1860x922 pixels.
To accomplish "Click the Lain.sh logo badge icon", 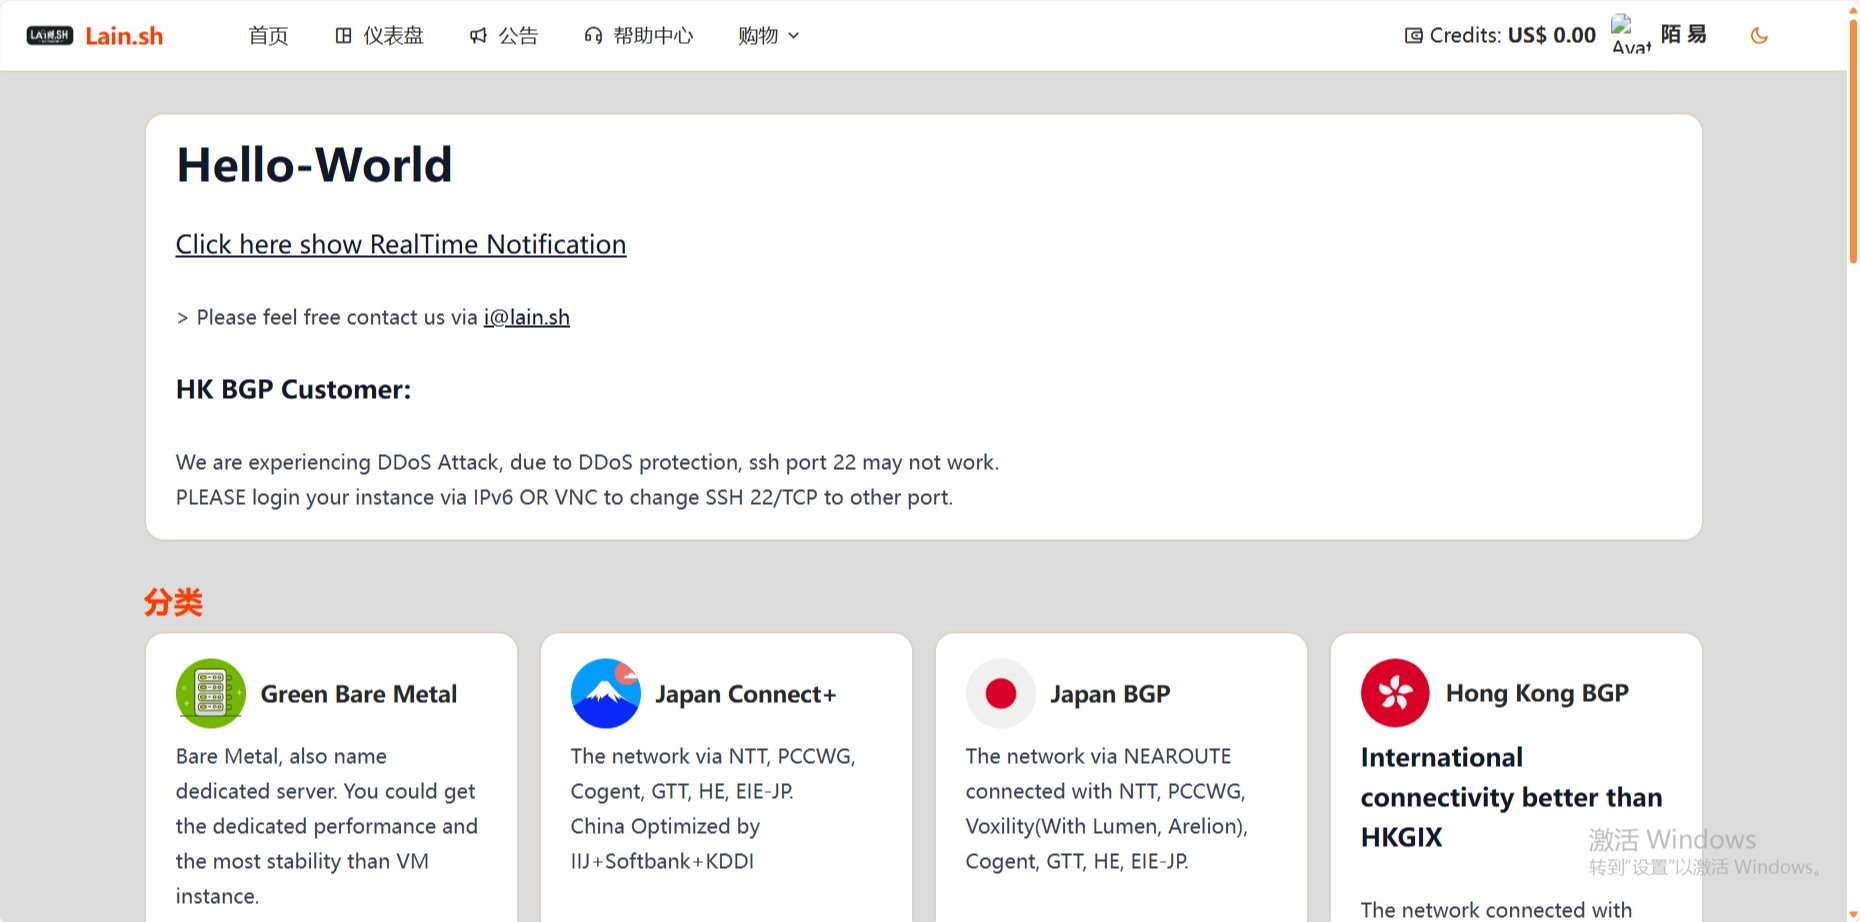I will (49, 36).
